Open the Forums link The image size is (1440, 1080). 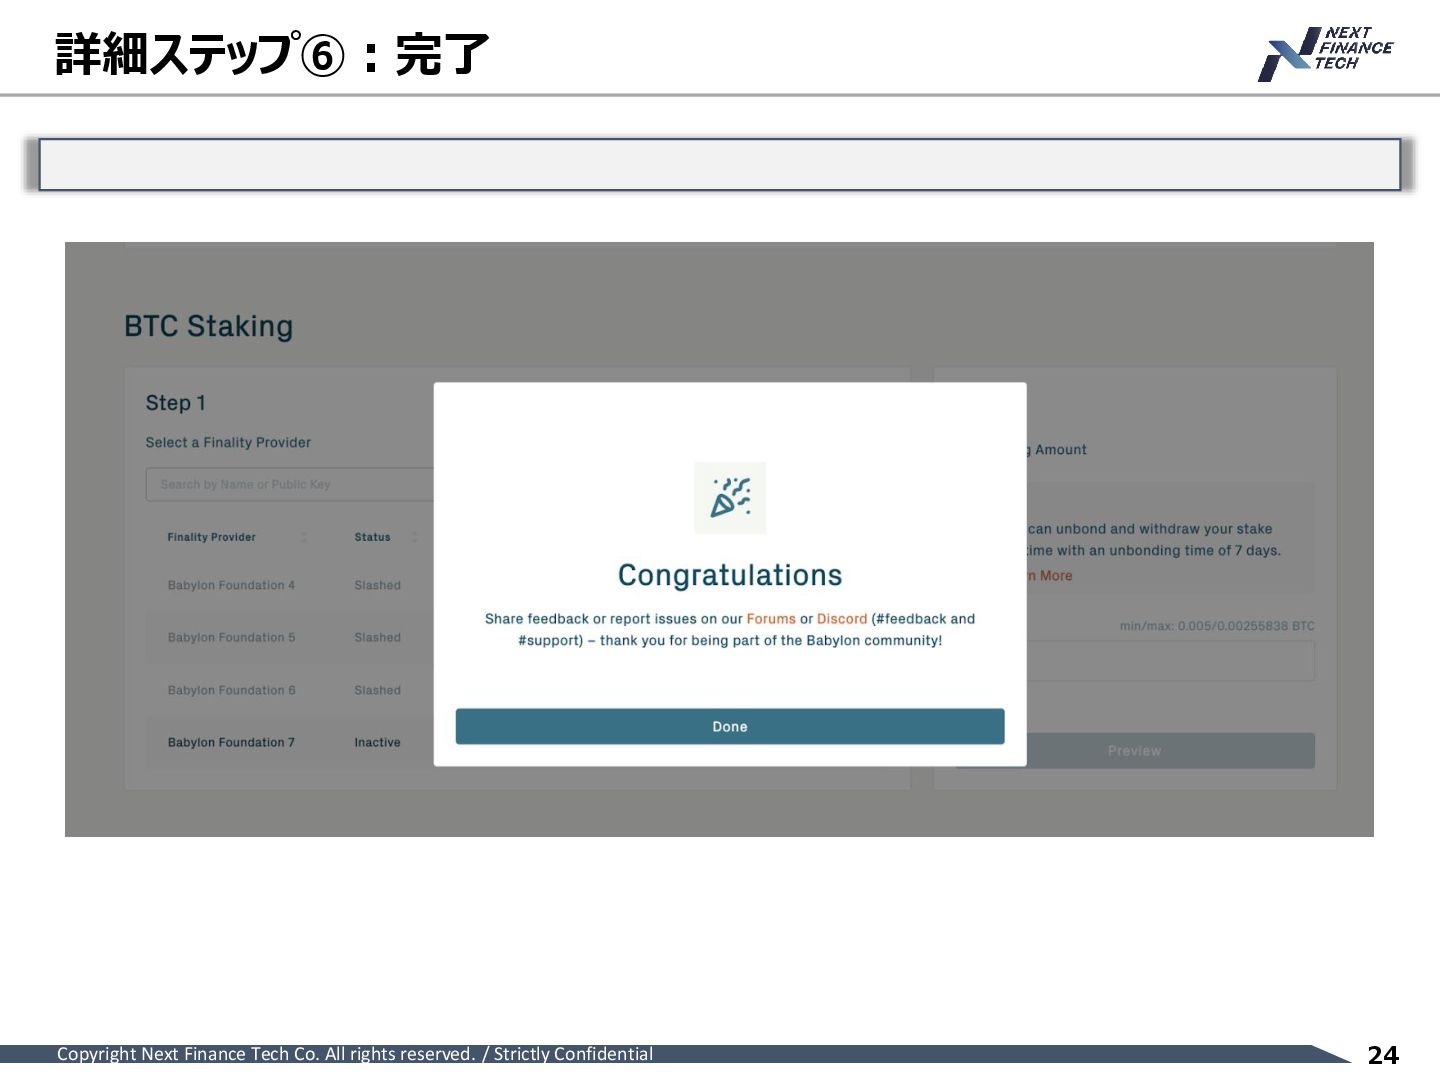coord(771,619)
